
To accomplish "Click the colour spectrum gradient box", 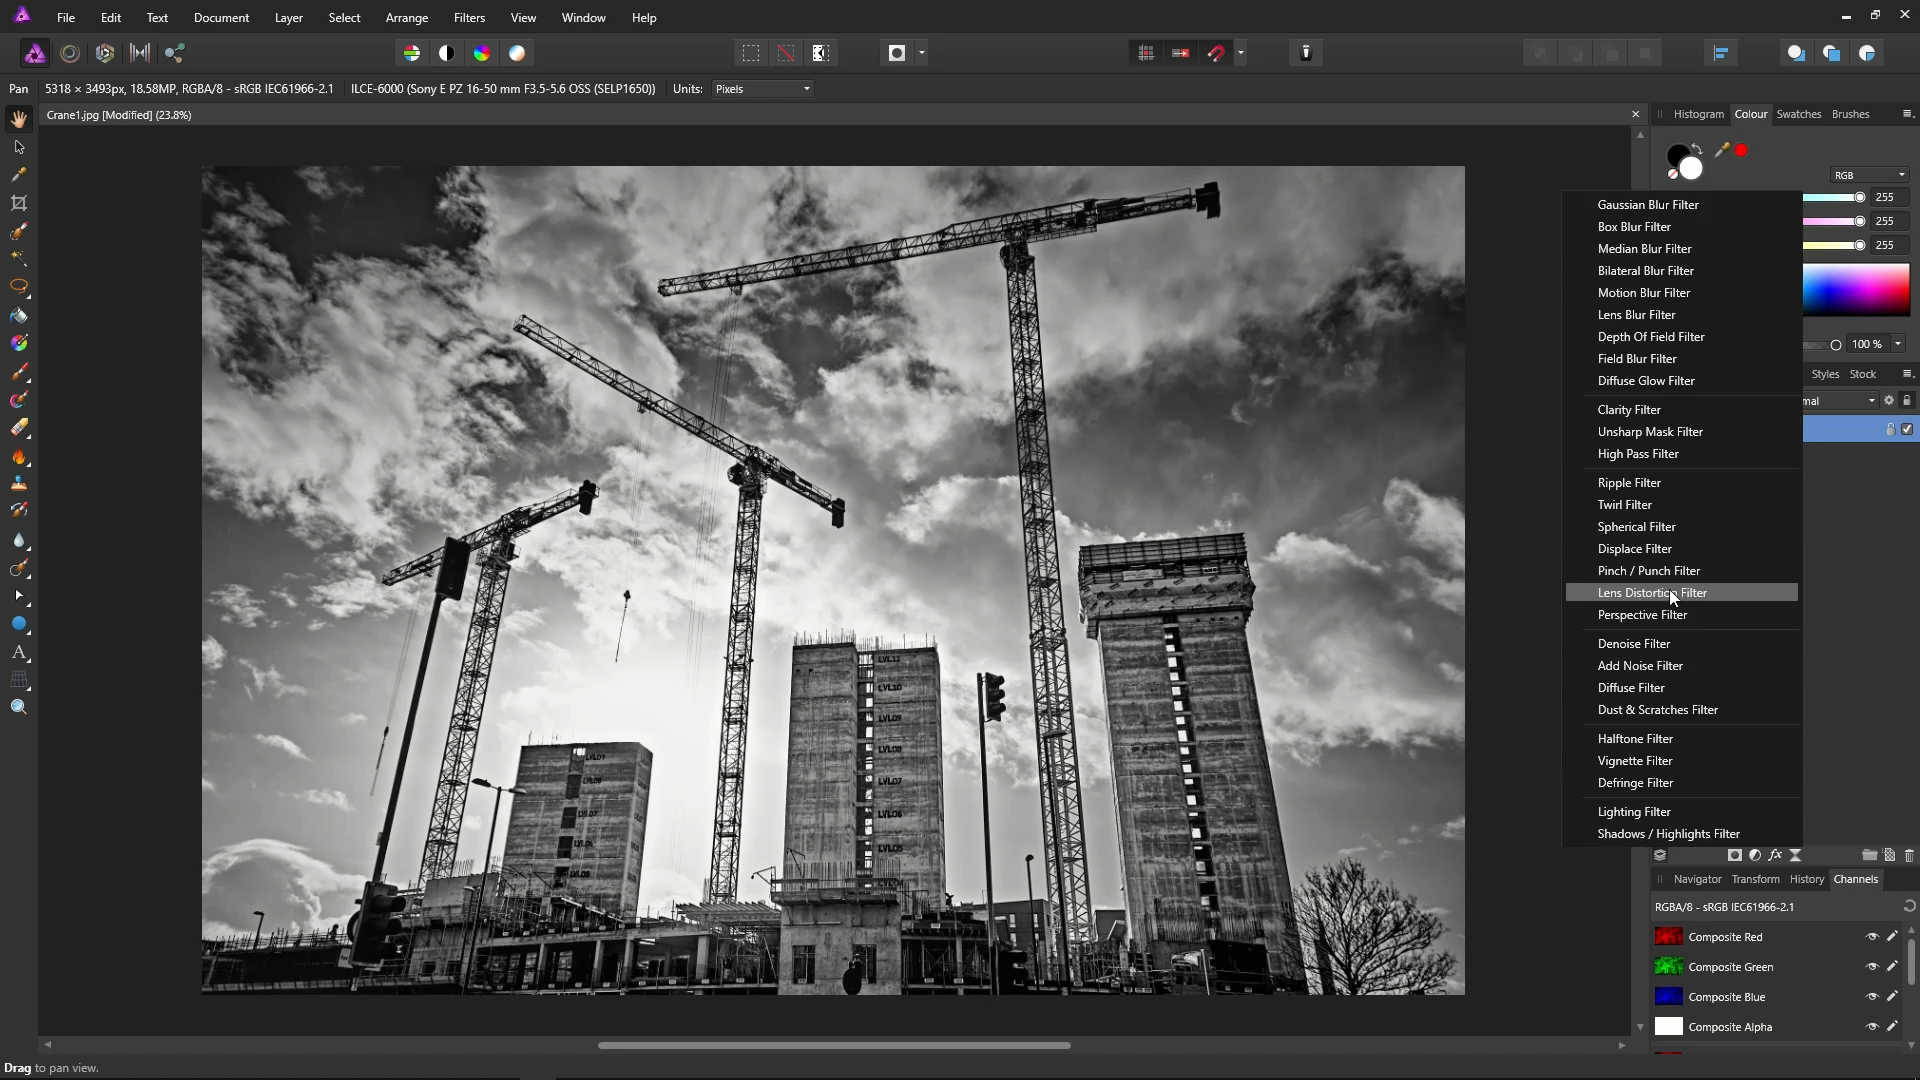I will (x=1856, y=290).
